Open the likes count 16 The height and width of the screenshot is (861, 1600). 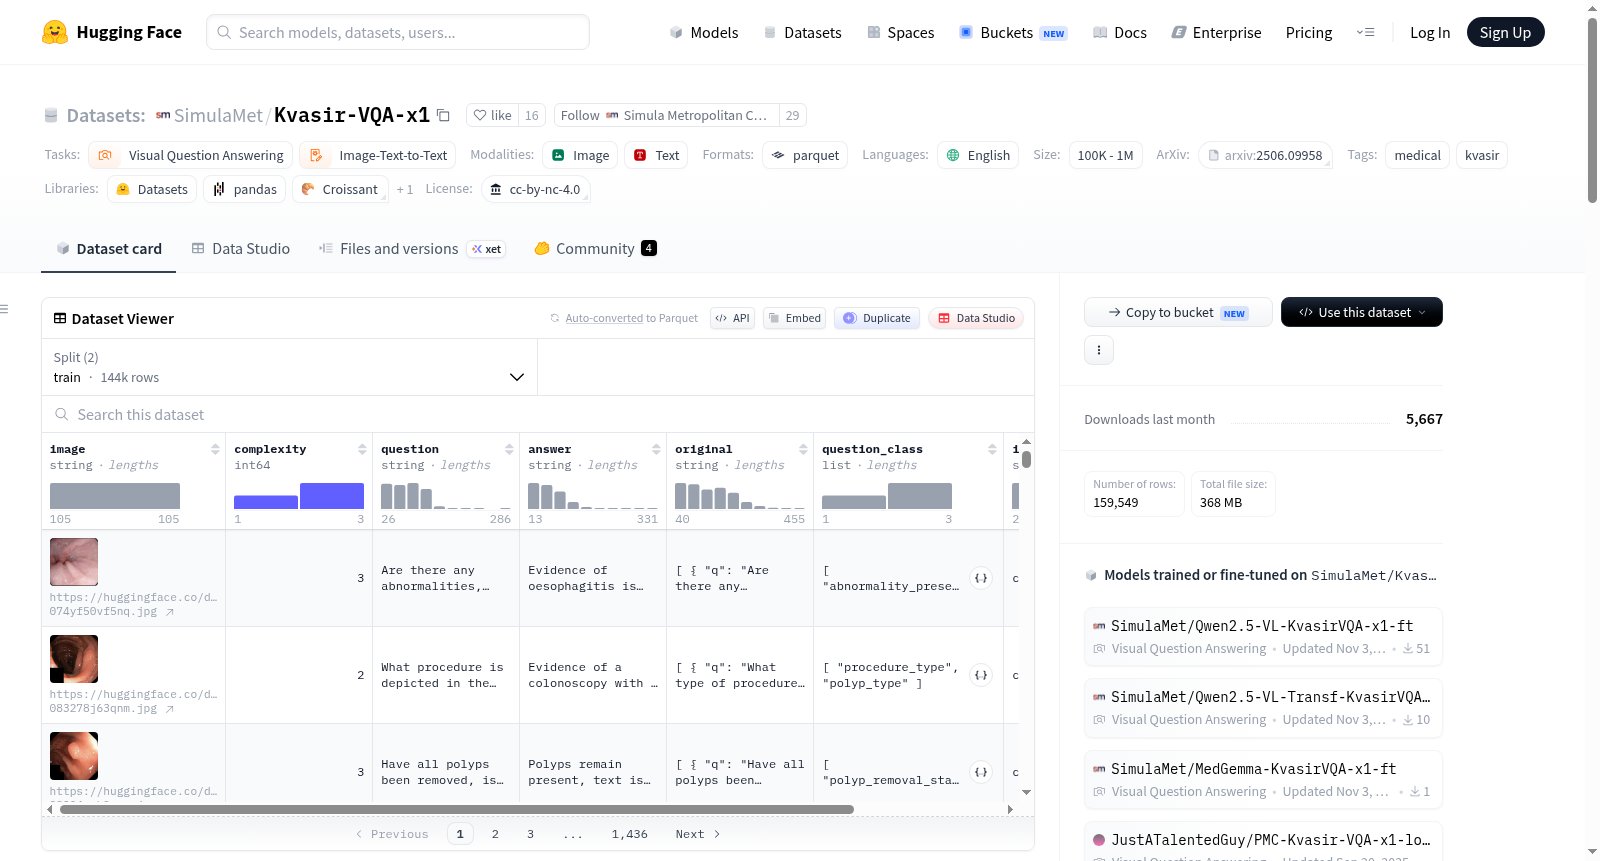[x=532, y=115]
